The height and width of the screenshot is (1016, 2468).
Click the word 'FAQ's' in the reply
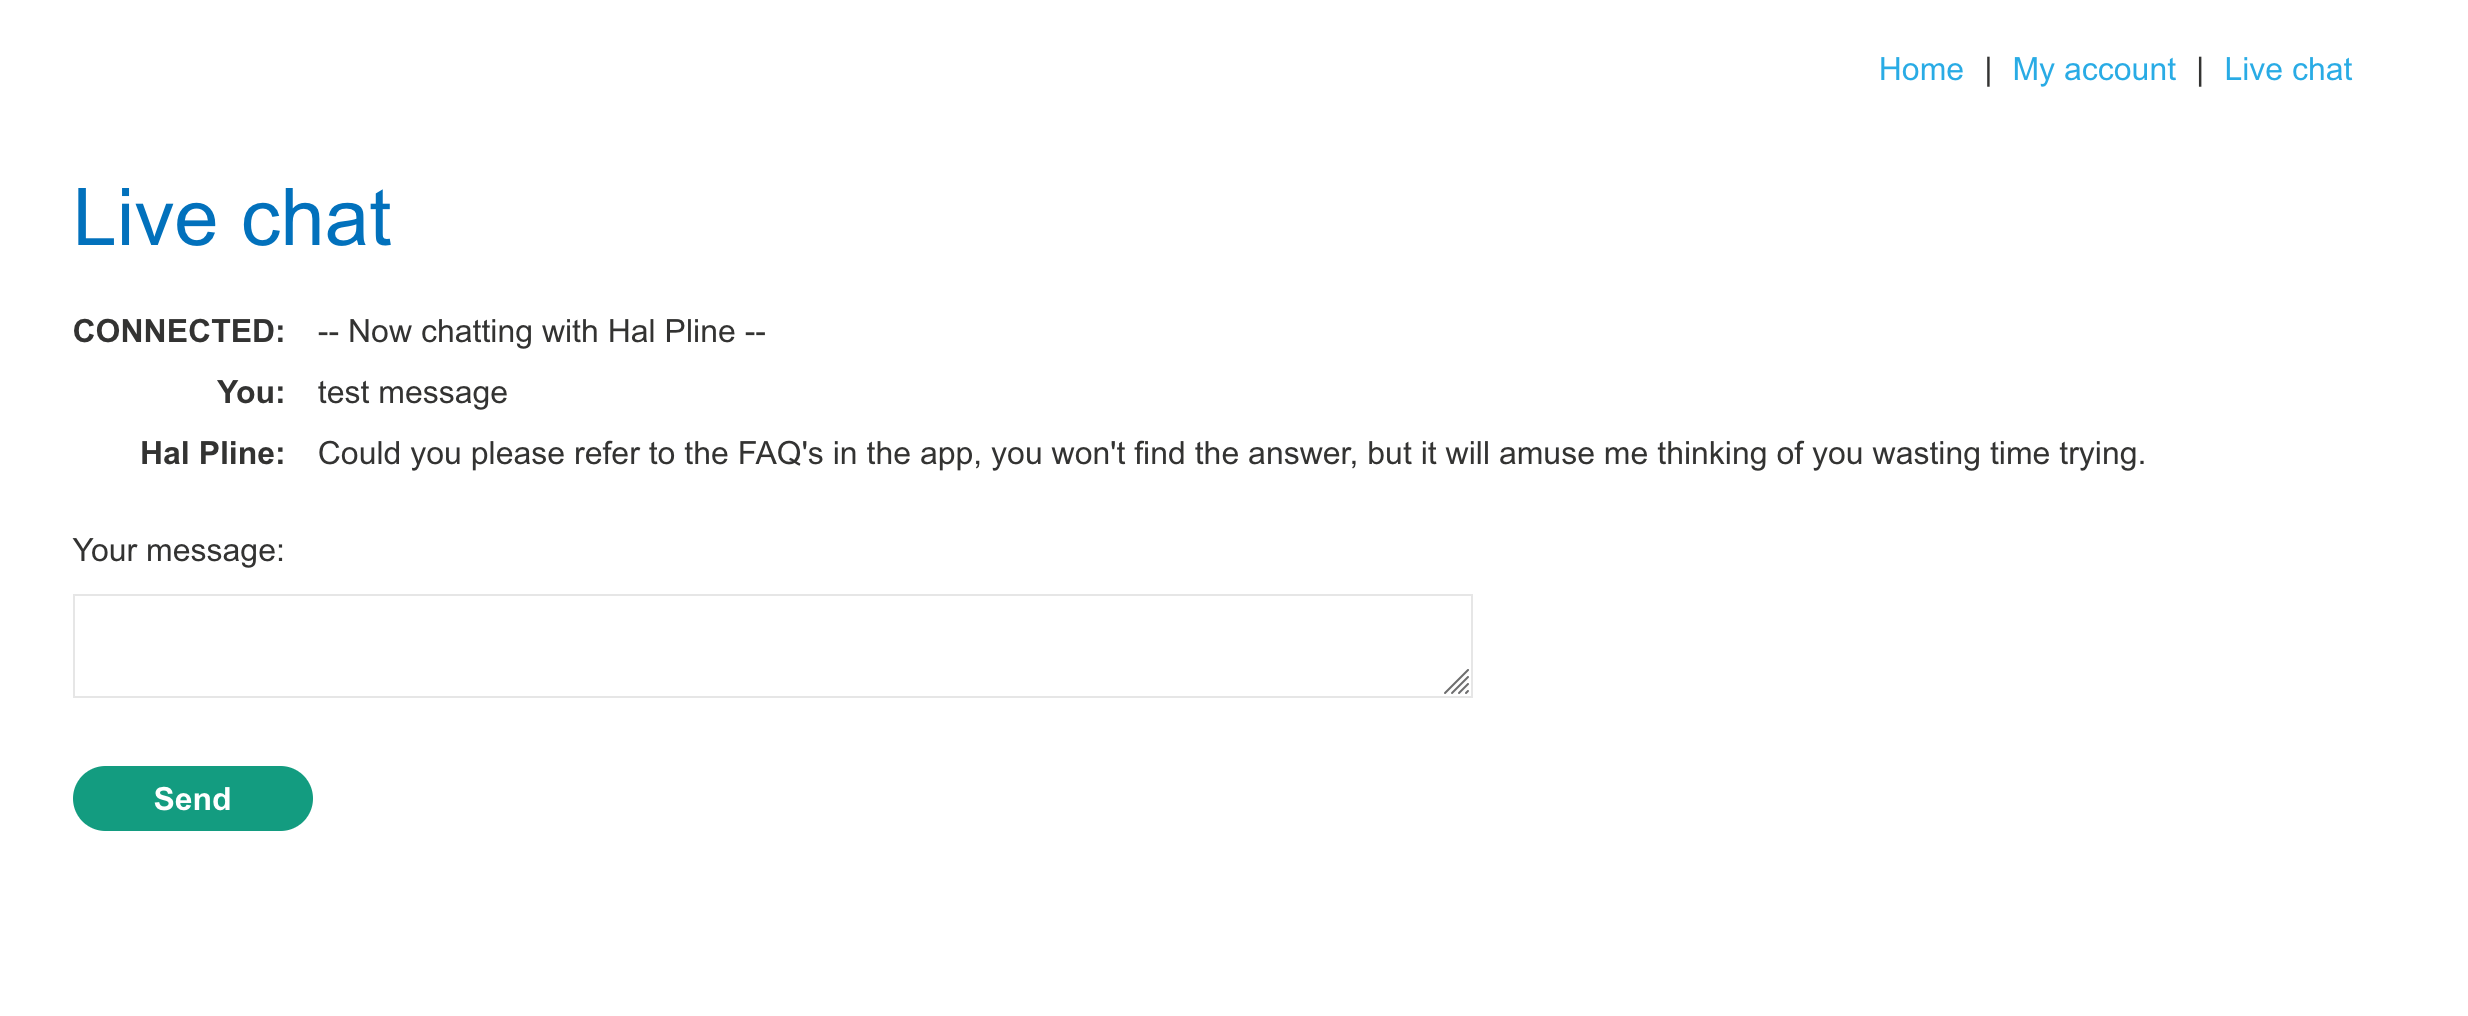click(780, 453)
